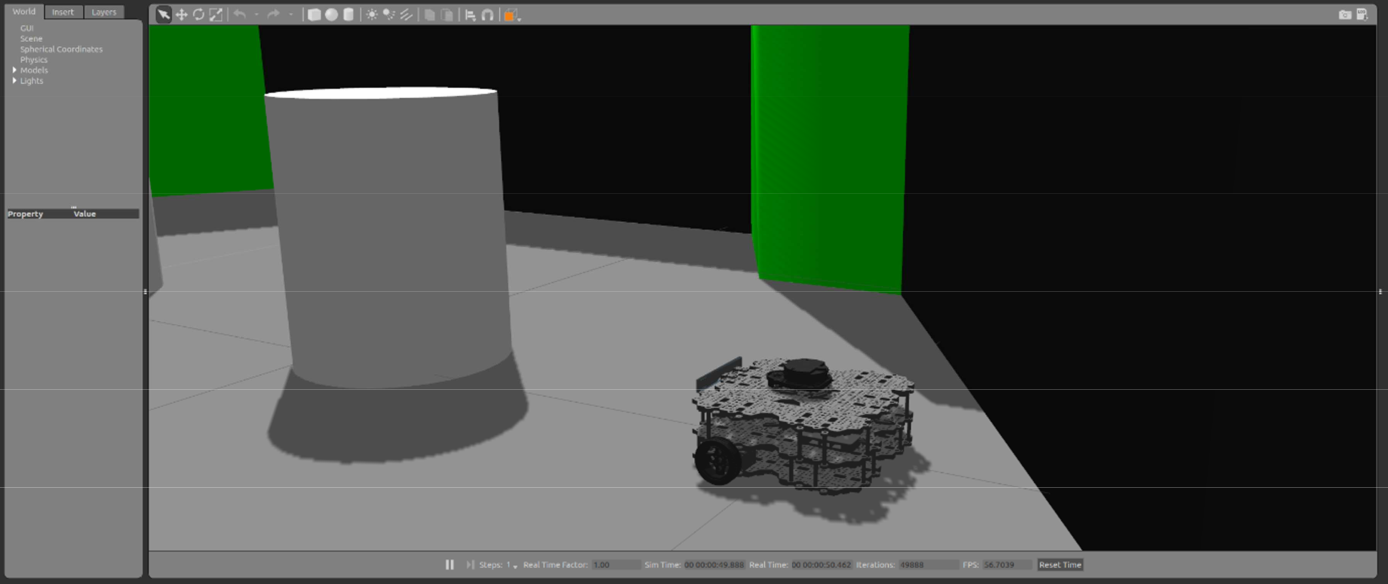Activate the scale mode tool
The width and height of the screenshot is (1388, 584).
[215, 15]
